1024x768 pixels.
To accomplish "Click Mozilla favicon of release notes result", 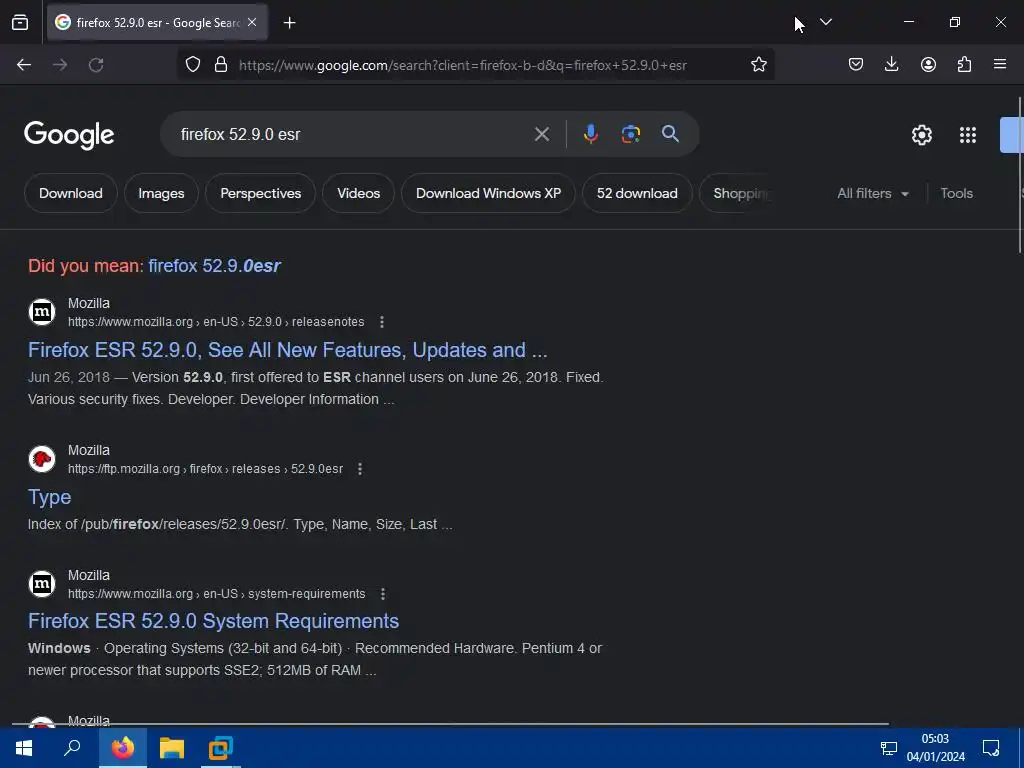I will tap(42, 312).
